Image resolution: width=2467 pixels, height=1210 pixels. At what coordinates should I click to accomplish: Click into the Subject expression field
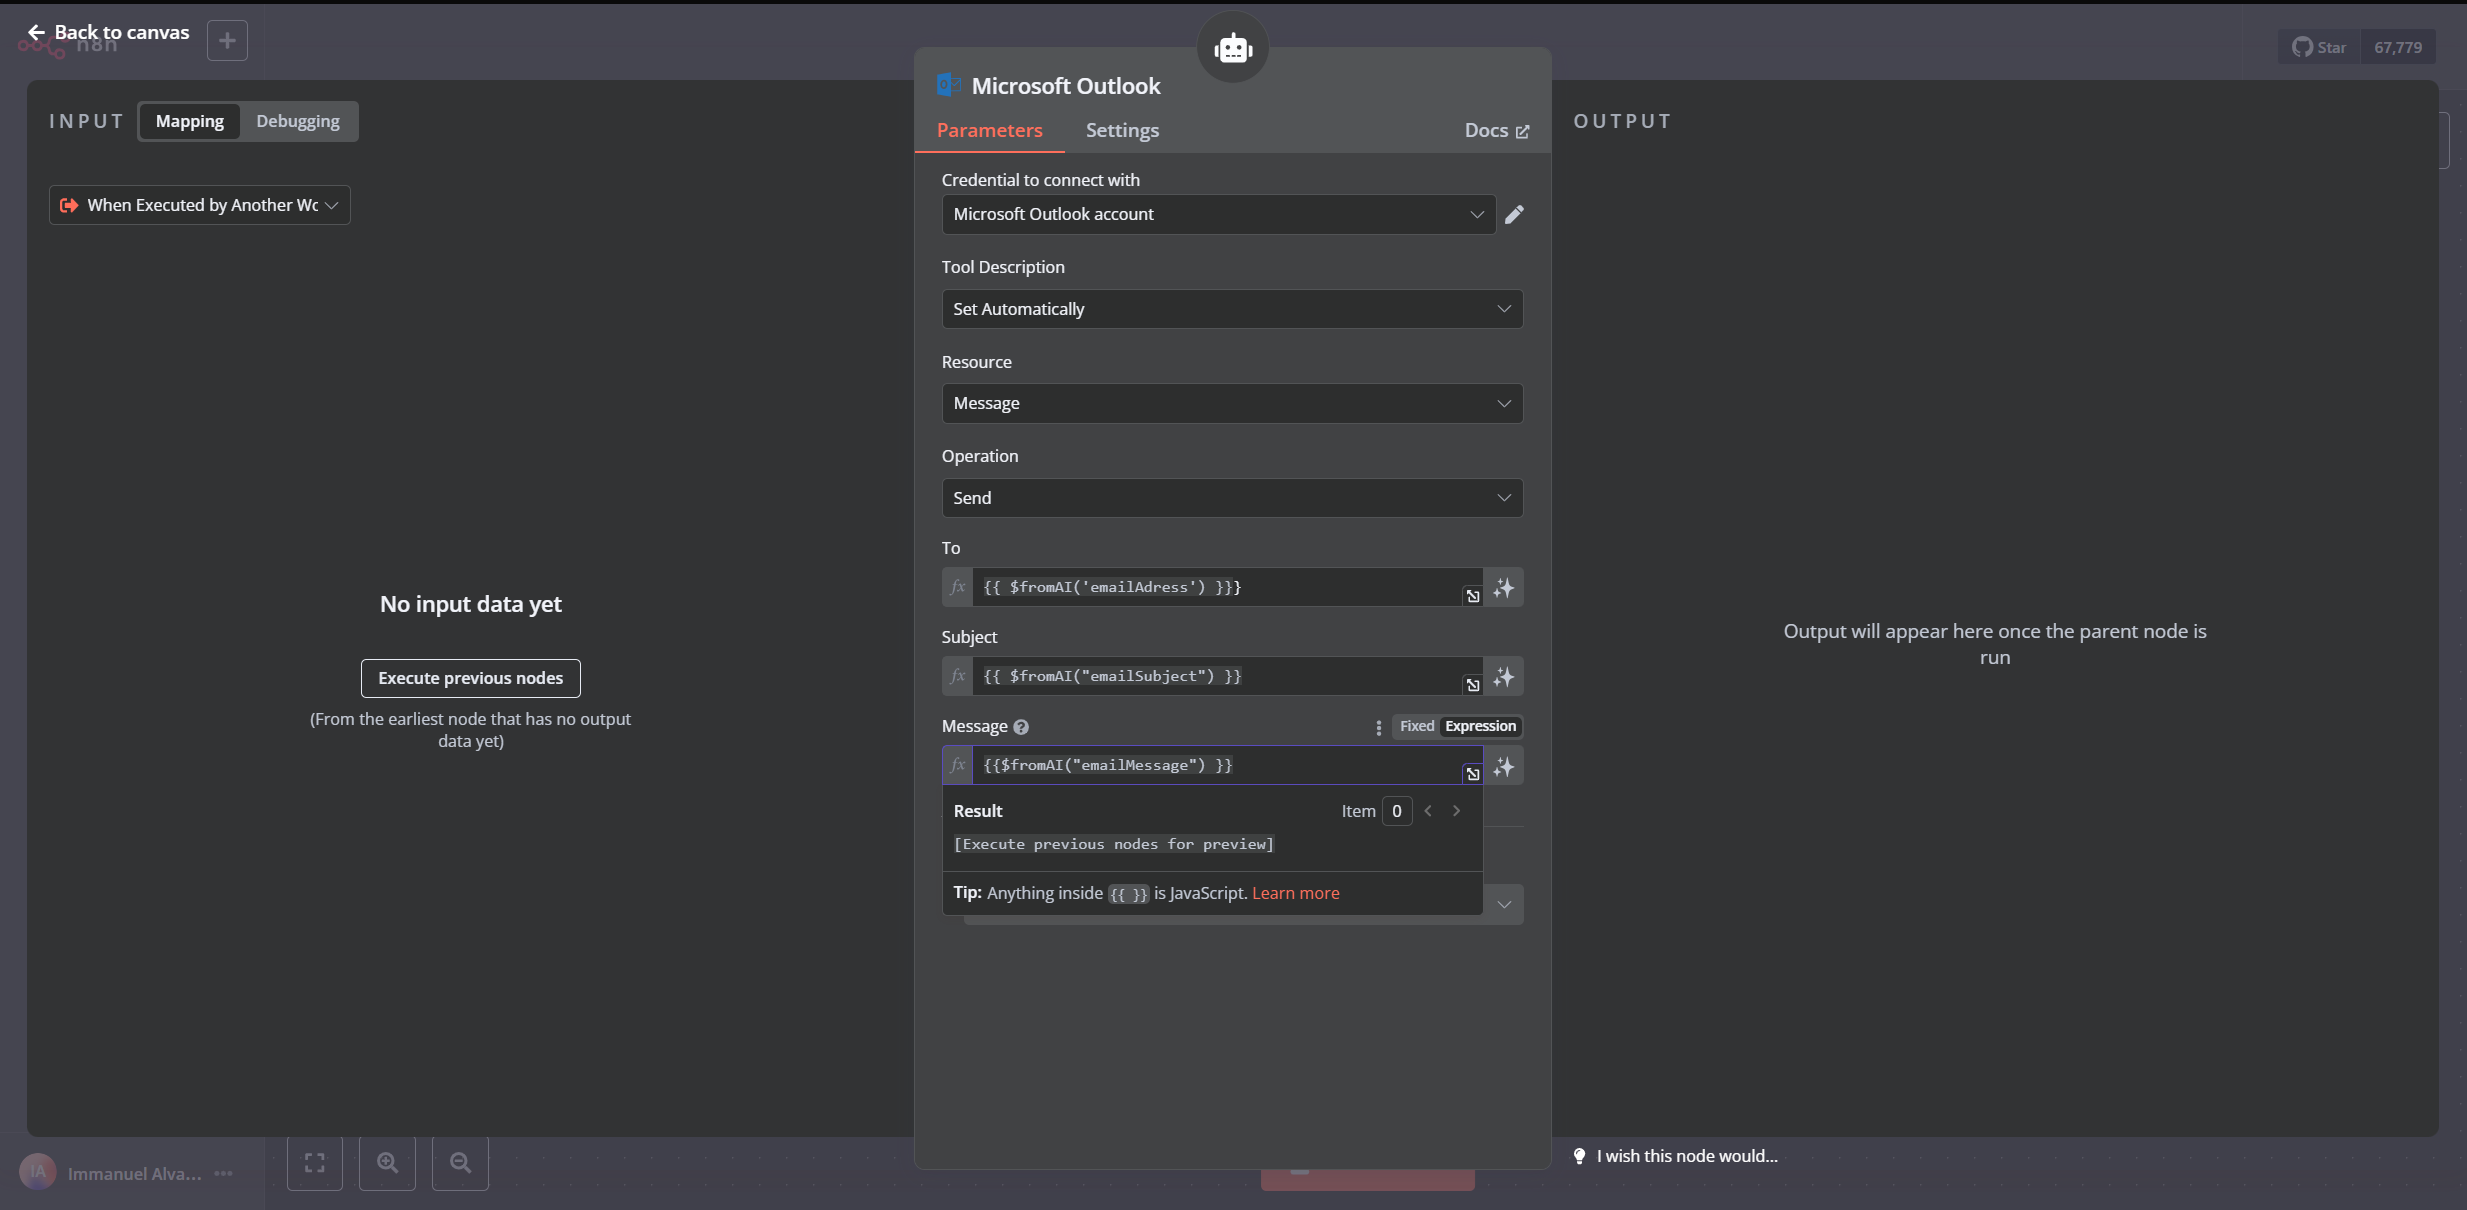pos(1215,677)
